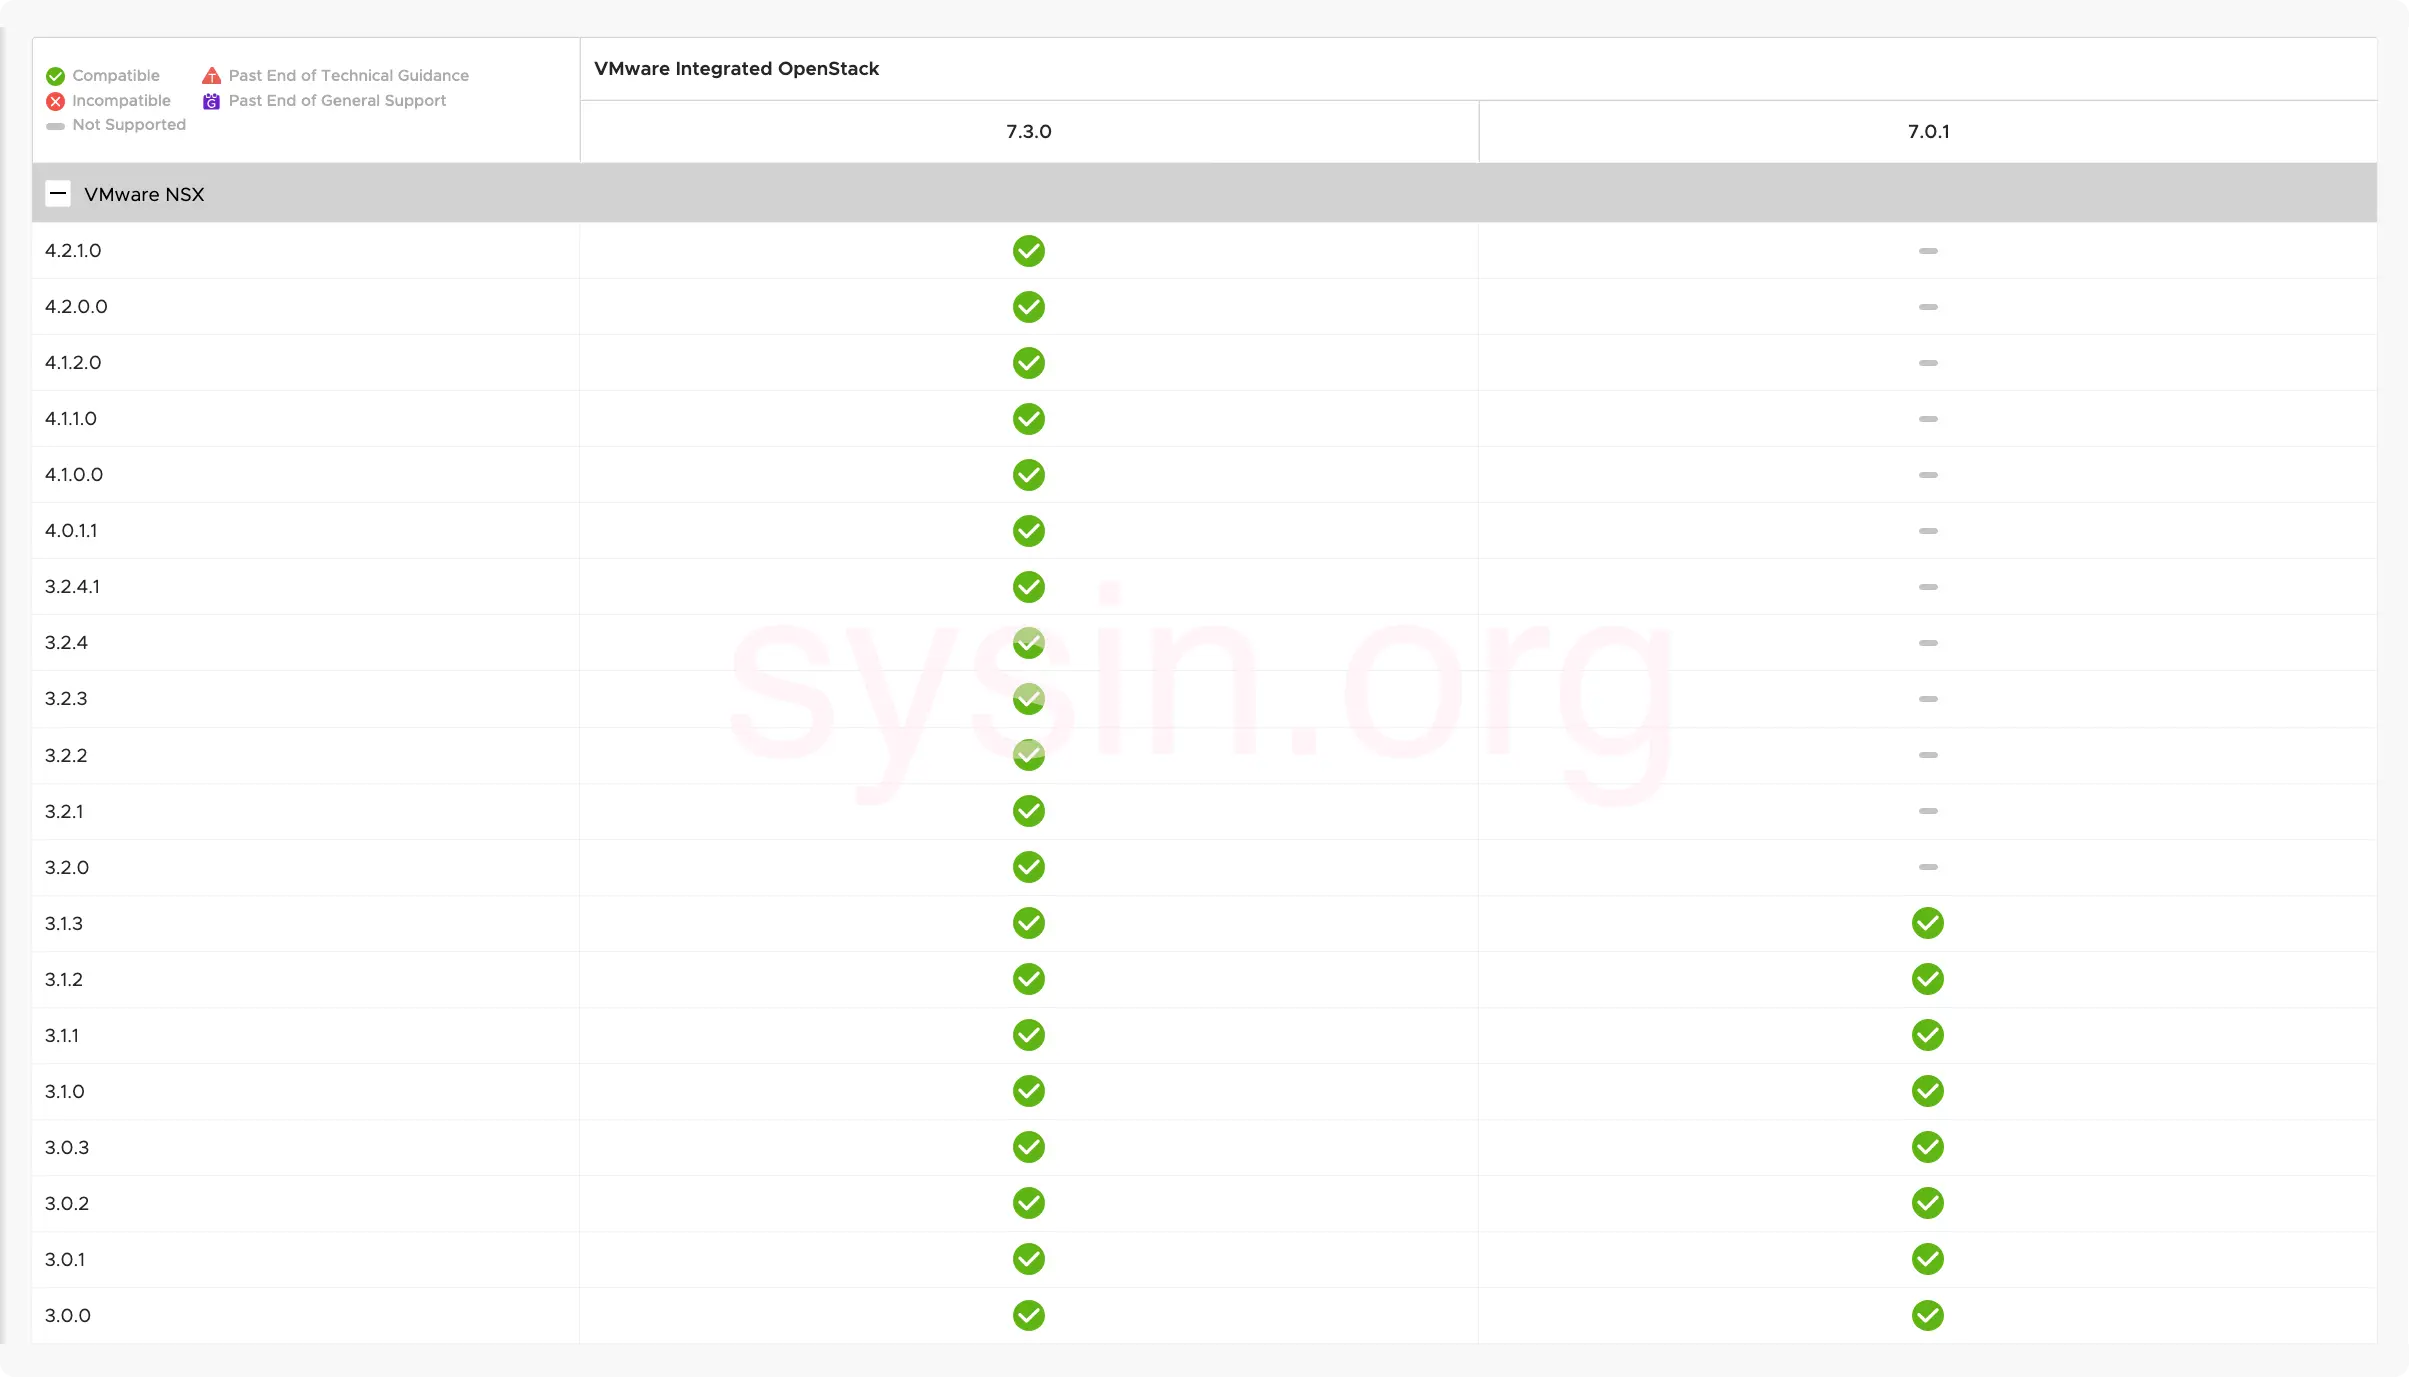Click compatible check for NSX 4.1.1.0 under 7.3.0
This screenshot has width=2409, height=1377.
(x=1028, y=419)
